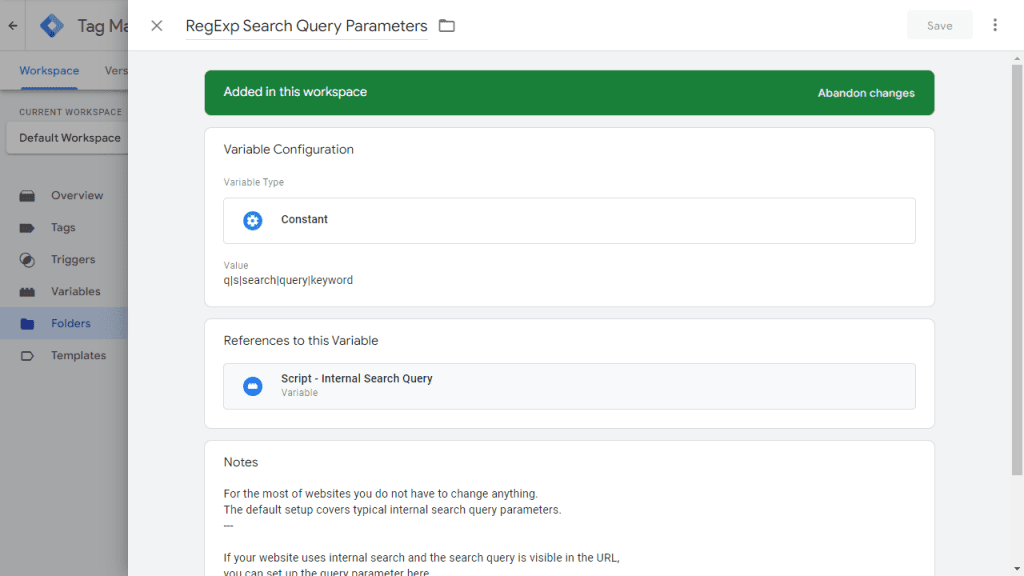The image size is (1024, 576).
Task: Open the Default Workspace selector
Action: click(x=67, y=138)
